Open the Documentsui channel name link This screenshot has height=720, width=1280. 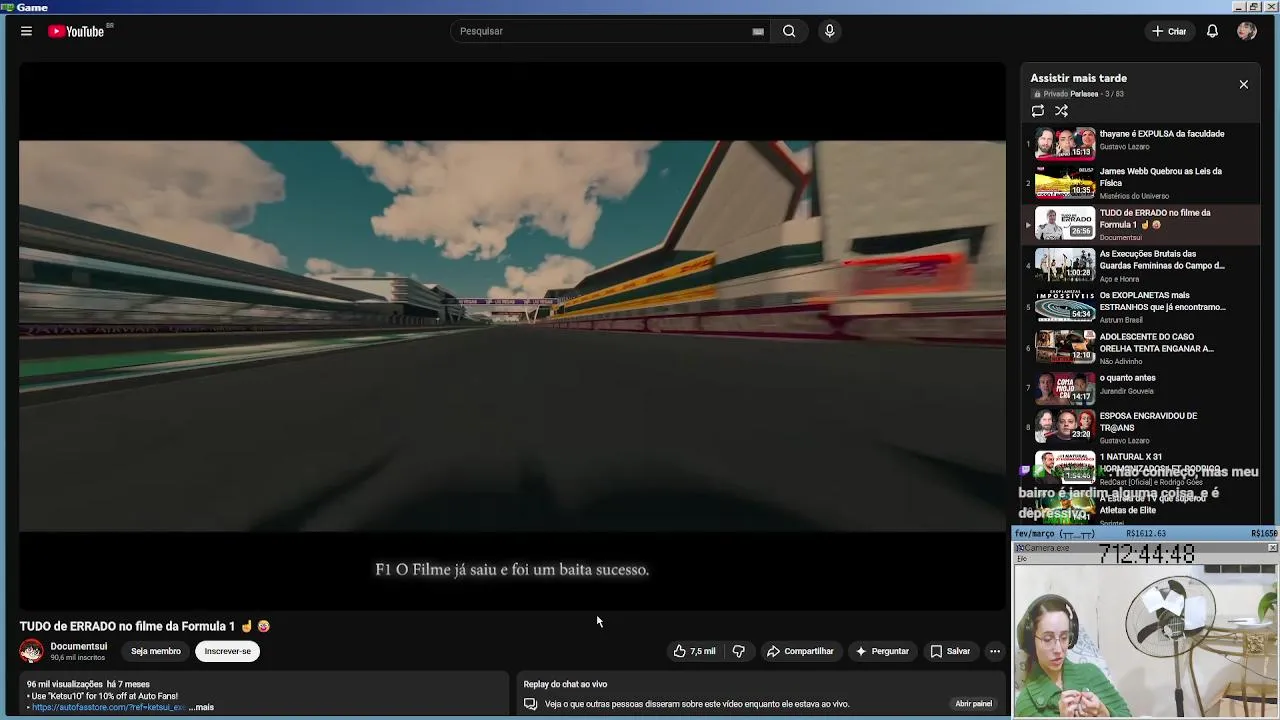coord(79,646)
